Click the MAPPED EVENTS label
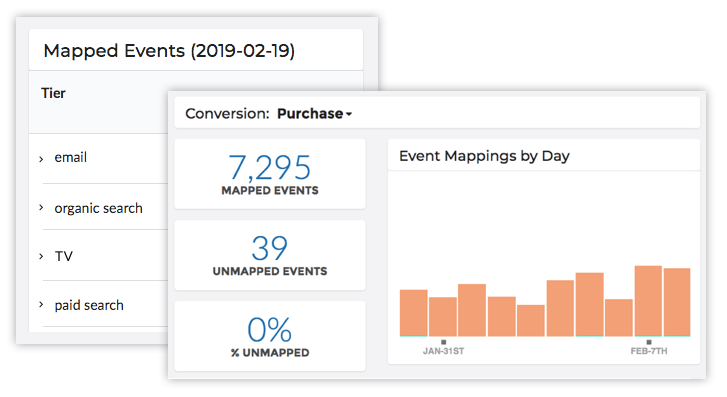 (x=270, y=191)
